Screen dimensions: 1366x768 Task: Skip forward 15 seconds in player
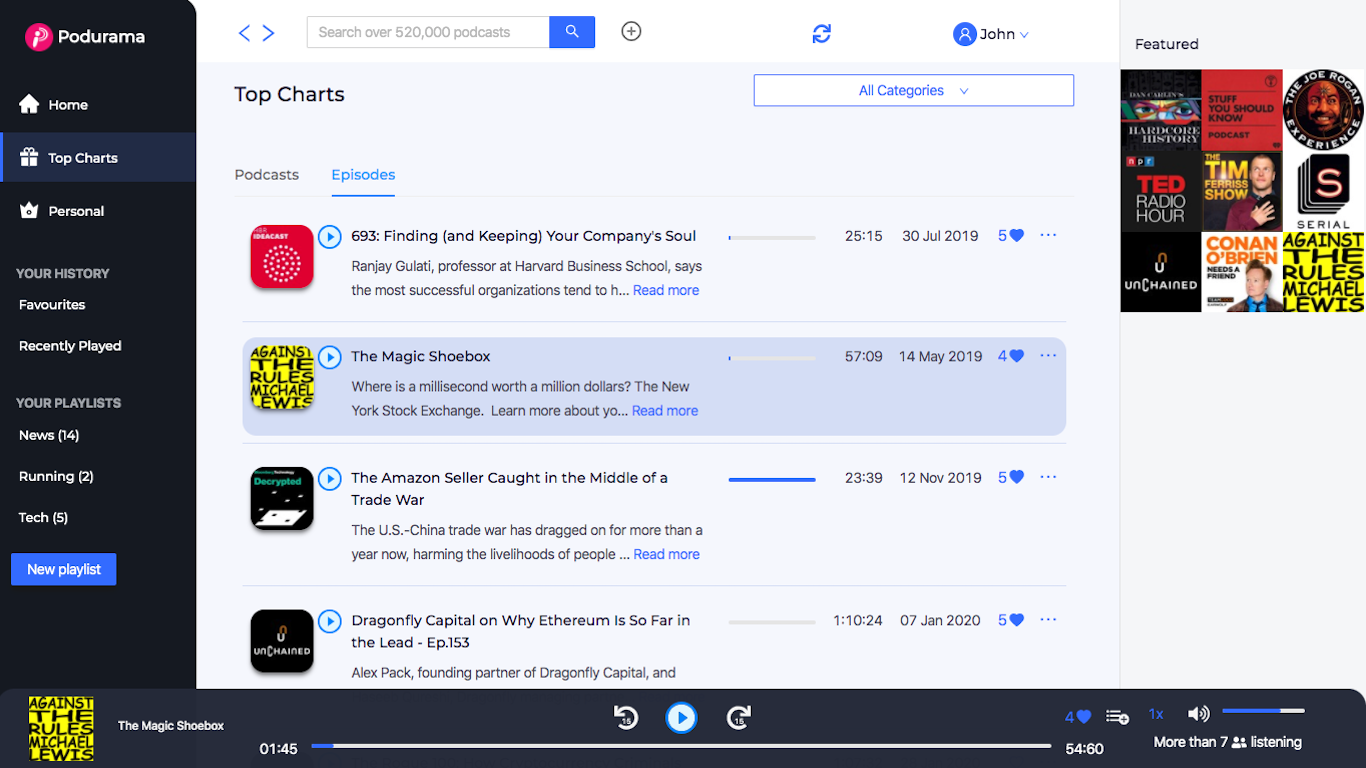[738, 717]
